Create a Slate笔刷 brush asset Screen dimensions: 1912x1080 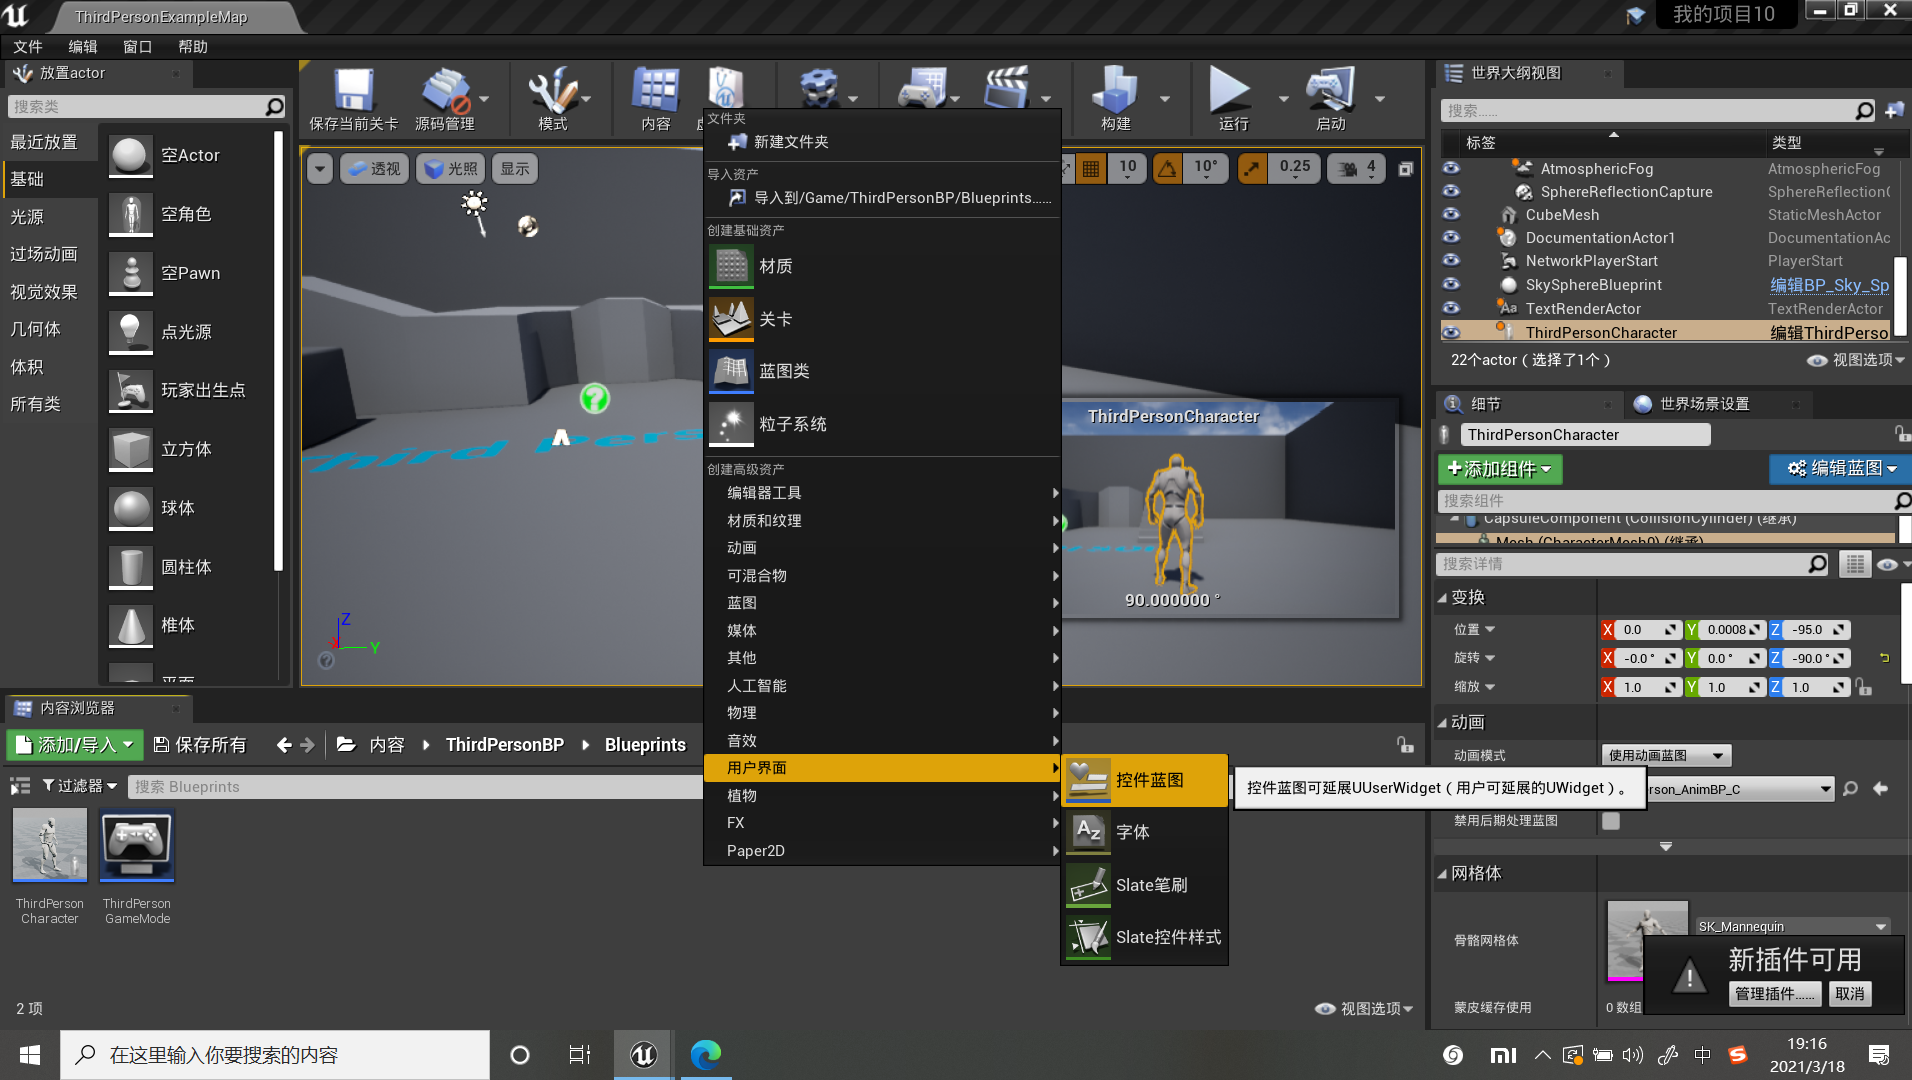tap(1144, 885)
